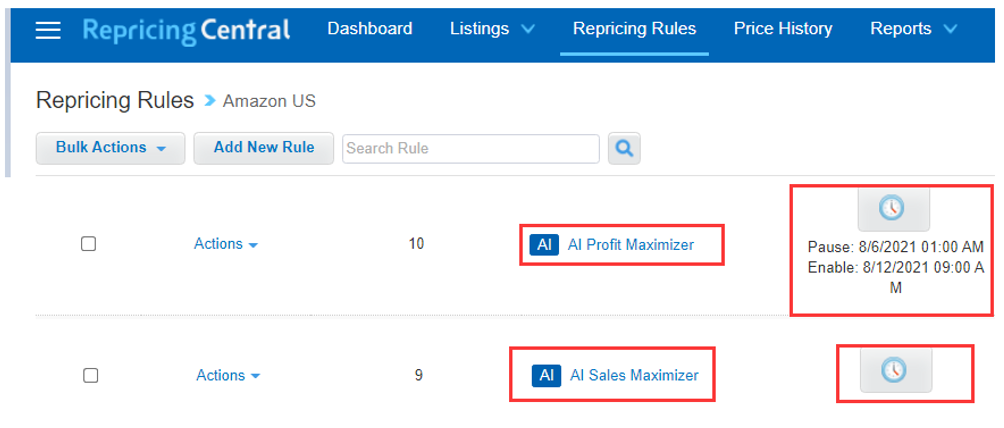The height and width of the screenshot is (428, 1004).
Task: Expand the Bulk Actions dropdown
Action: click(x=111, y=148)
